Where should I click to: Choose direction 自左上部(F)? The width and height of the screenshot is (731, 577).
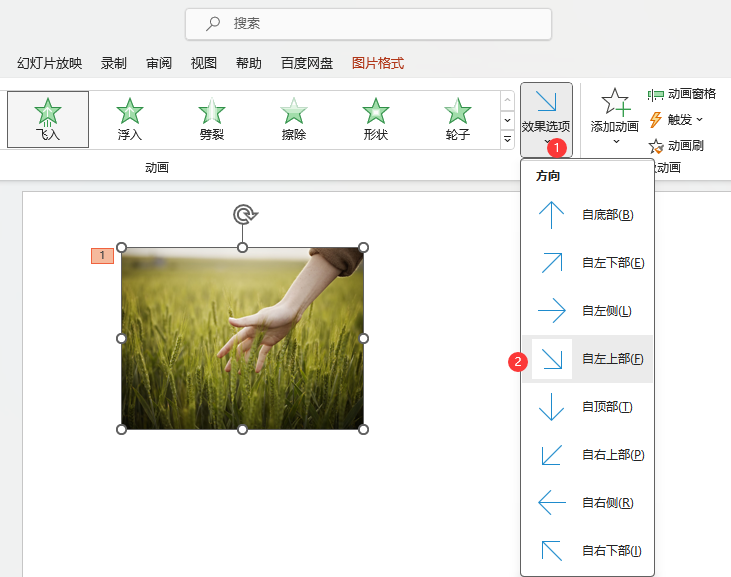tap(587, 359)
